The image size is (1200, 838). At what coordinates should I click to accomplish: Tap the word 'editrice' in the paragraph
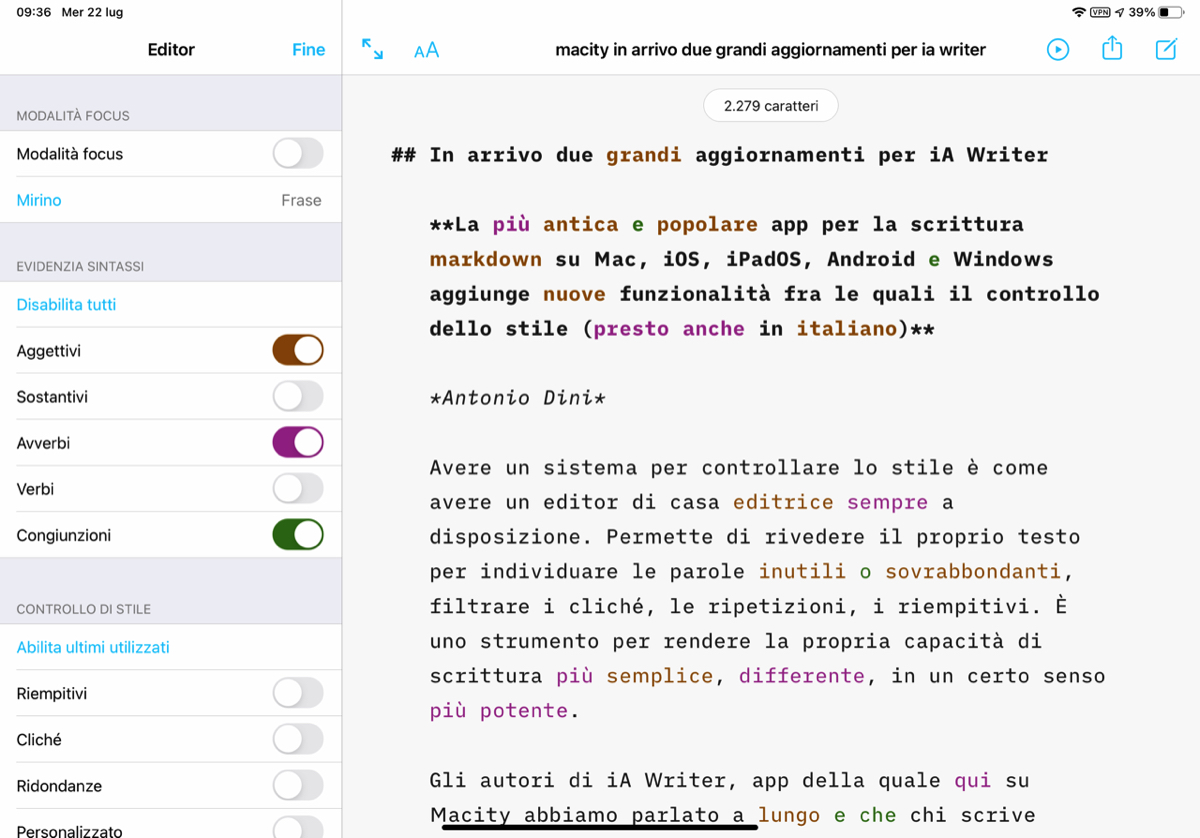point(783,502)
